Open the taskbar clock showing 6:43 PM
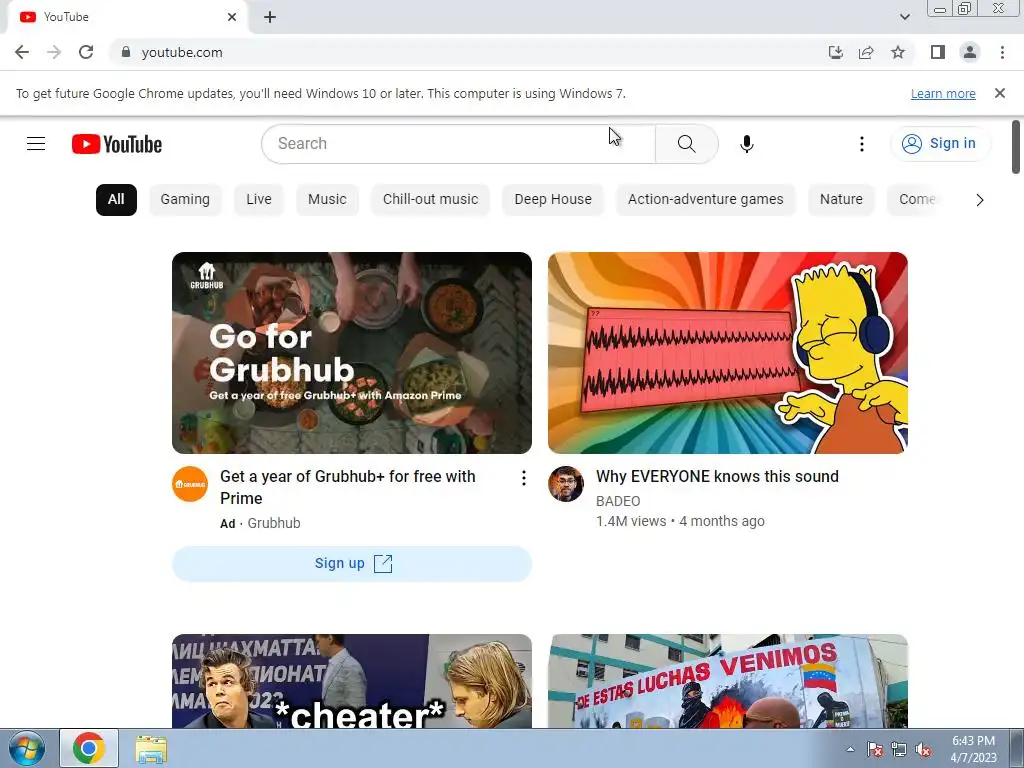This screenshot has height=768, width=1024. click(973, 749)
